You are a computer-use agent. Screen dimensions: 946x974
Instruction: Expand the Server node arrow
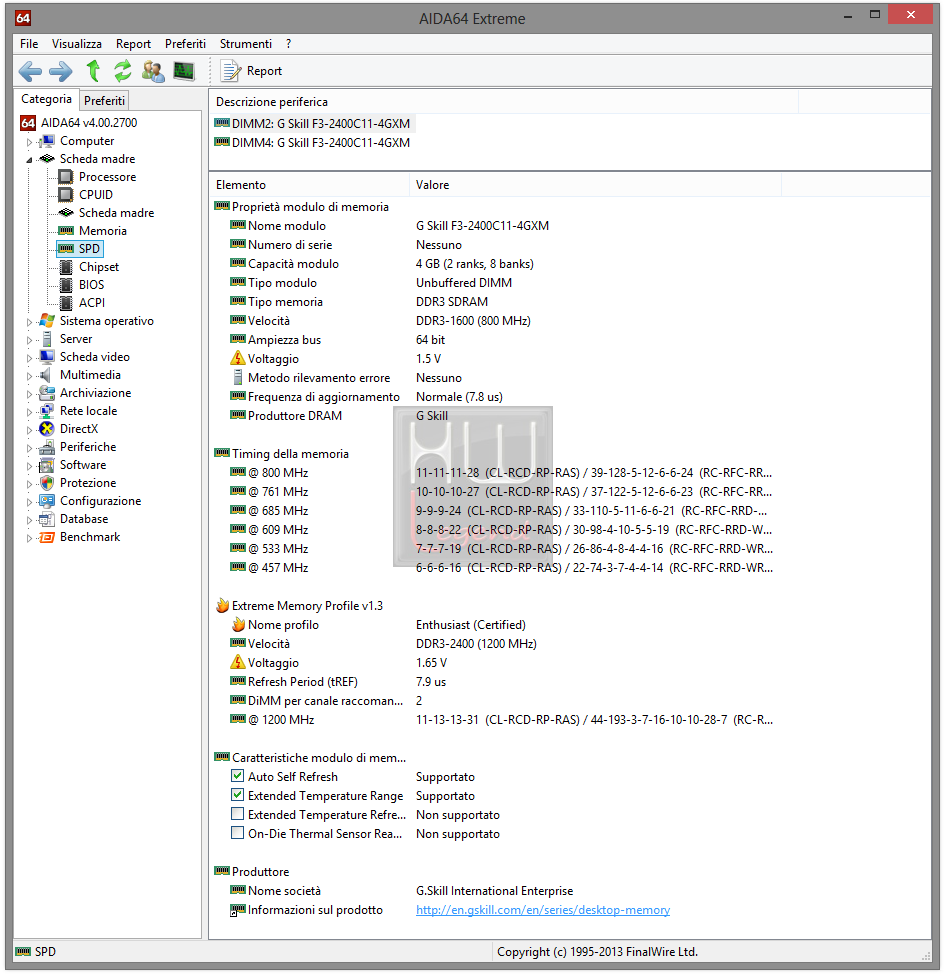click(x=29, y=340)
